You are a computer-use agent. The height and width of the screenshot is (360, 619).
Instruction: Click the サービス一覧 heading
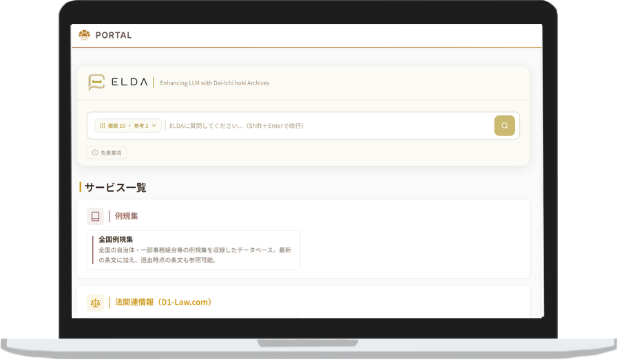click(115, 188)
